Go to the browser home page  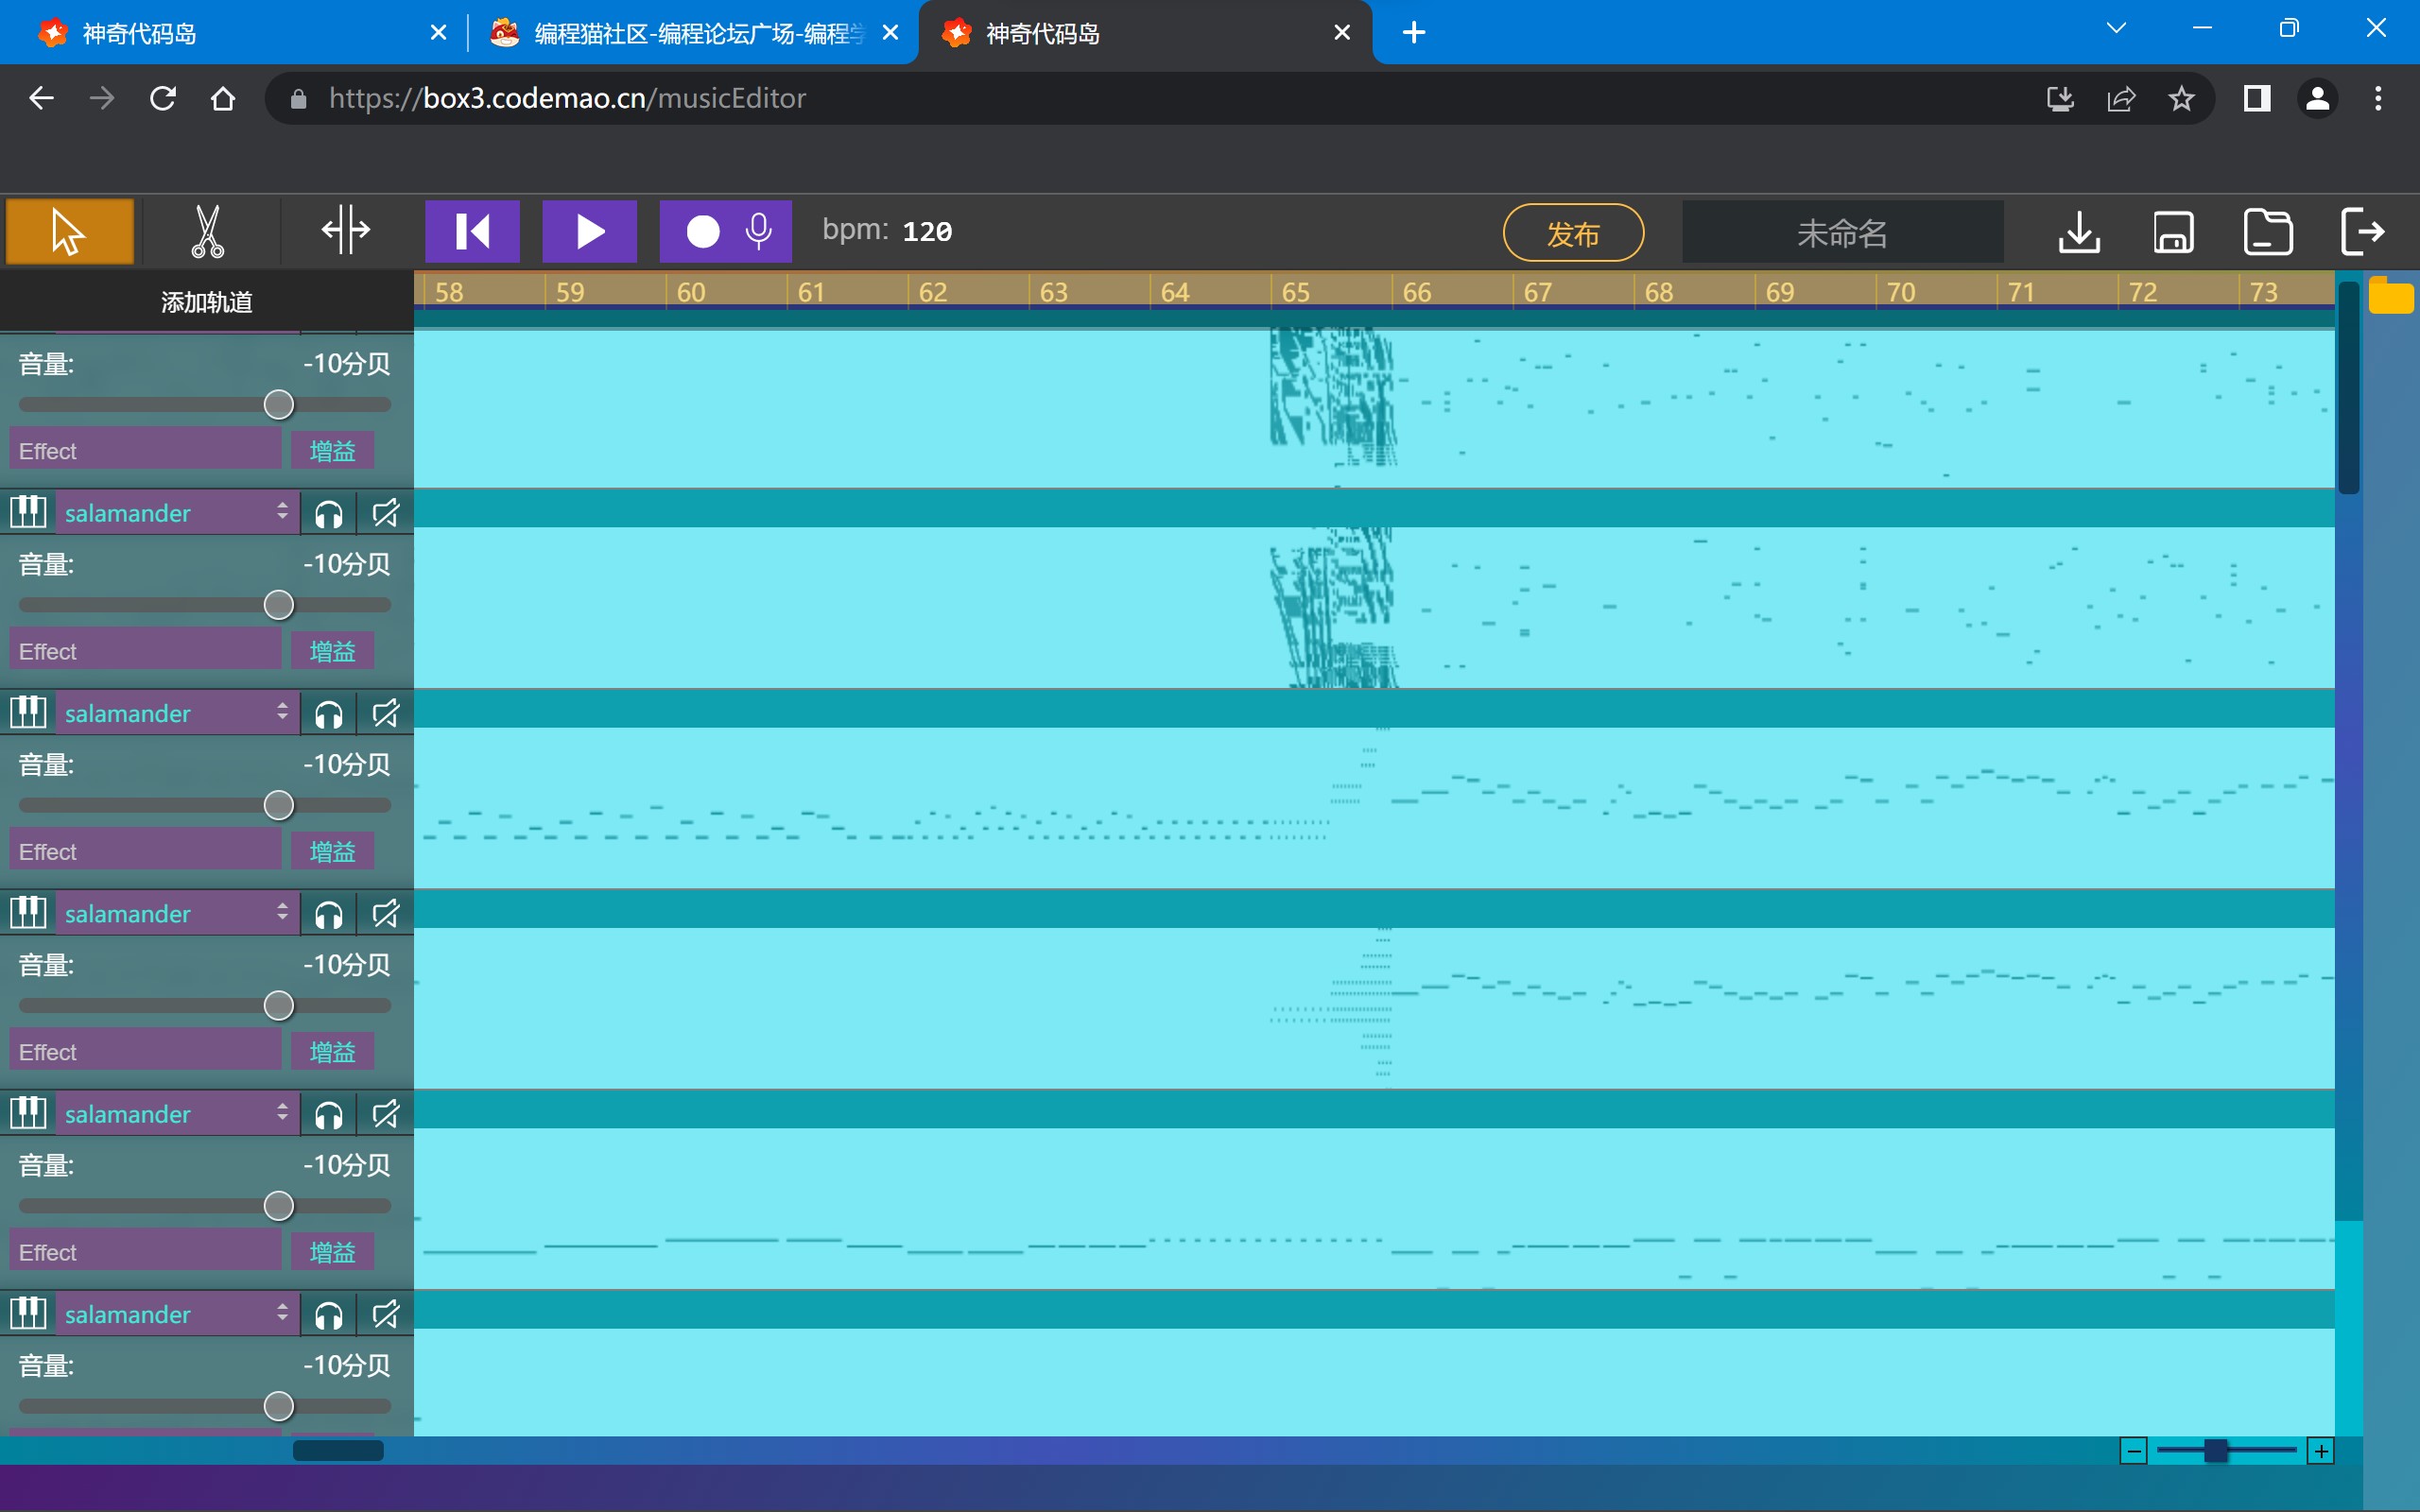click(x=223, y=98)
